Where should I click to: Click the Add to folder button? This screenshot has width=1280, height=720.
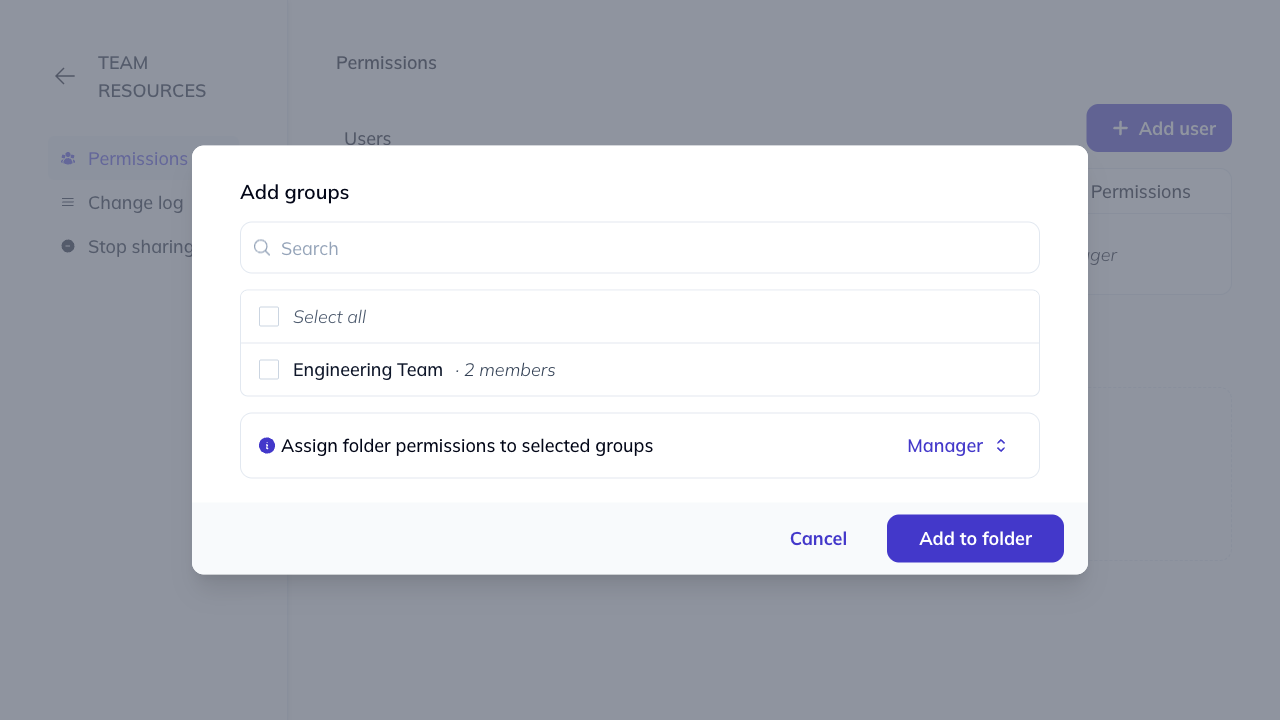point(975,538)
